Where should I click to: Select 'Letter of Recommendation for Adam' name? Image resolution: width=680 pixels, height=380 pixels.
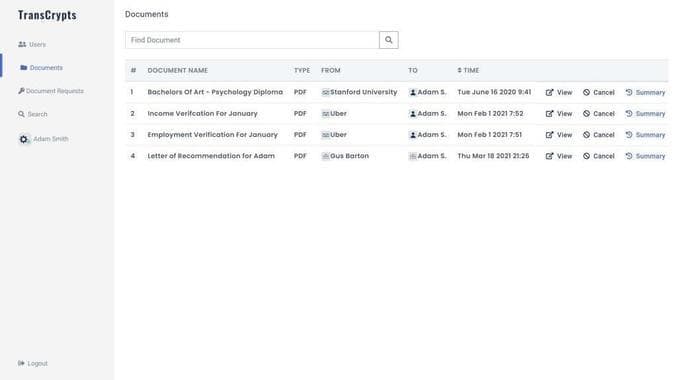(211, 156)
